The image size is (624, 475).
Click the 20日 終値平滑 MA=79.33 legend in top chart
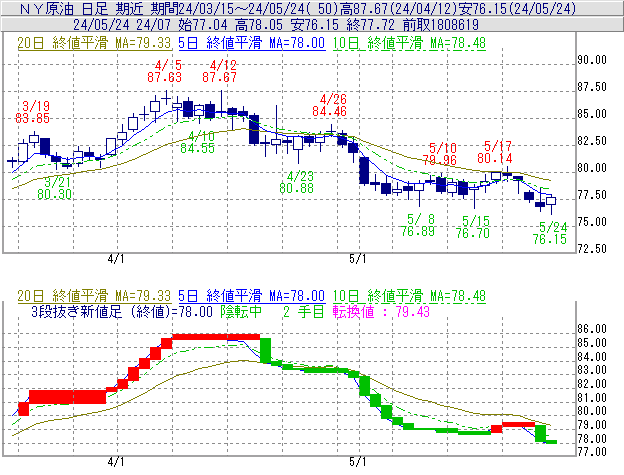point(94,43)
